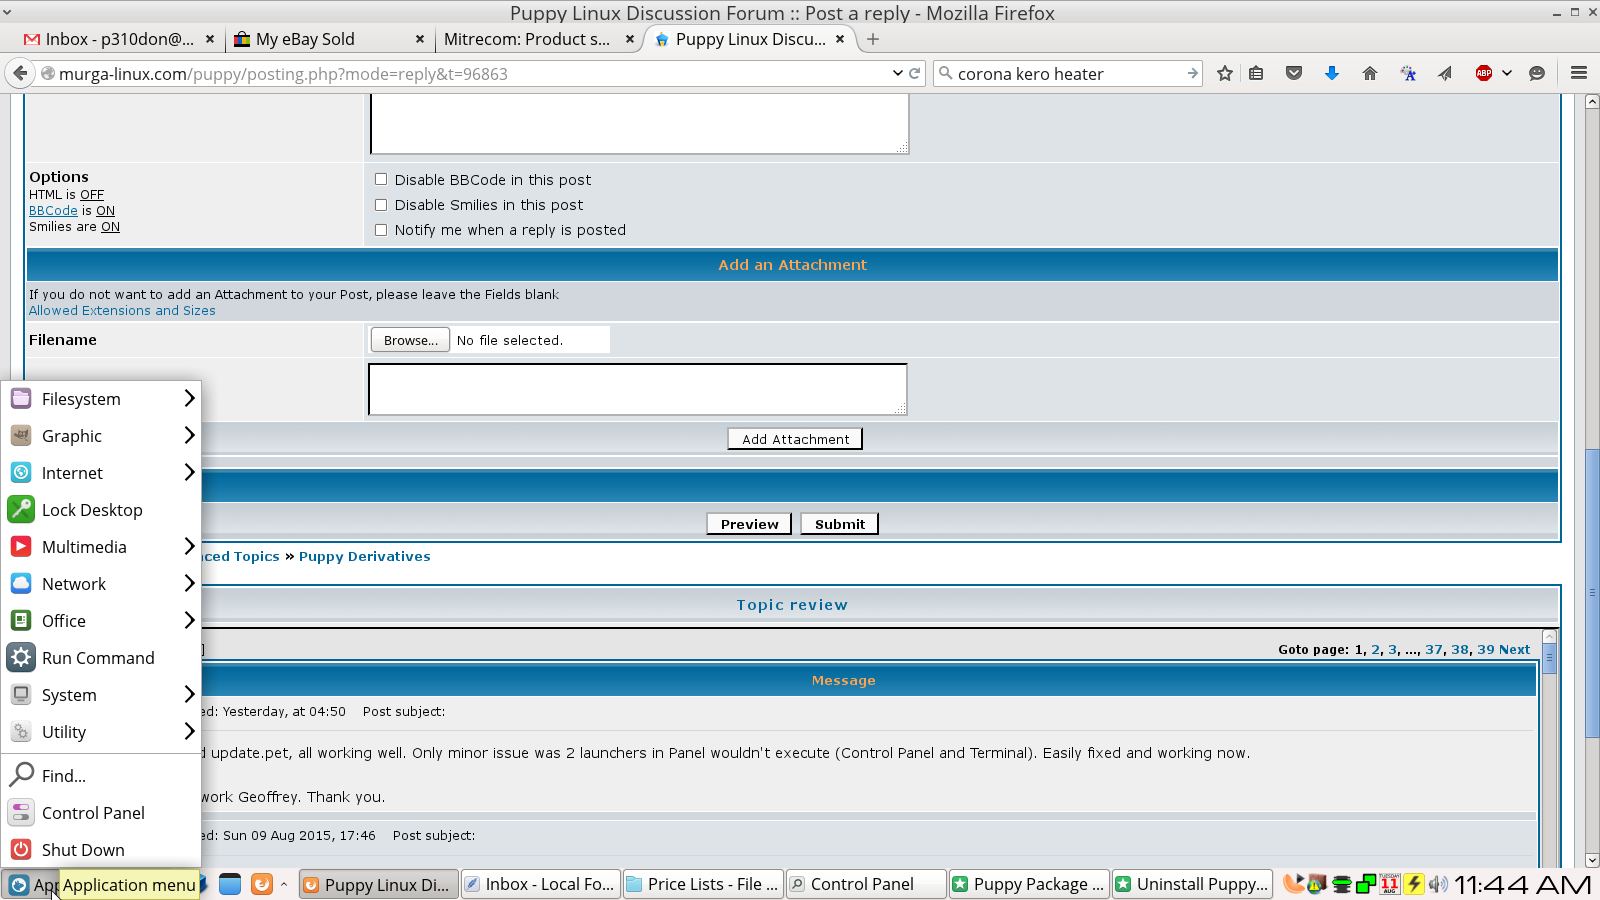Close the My eBay Sold tab
Viewport: 1600px width, 900px height.
420,39
